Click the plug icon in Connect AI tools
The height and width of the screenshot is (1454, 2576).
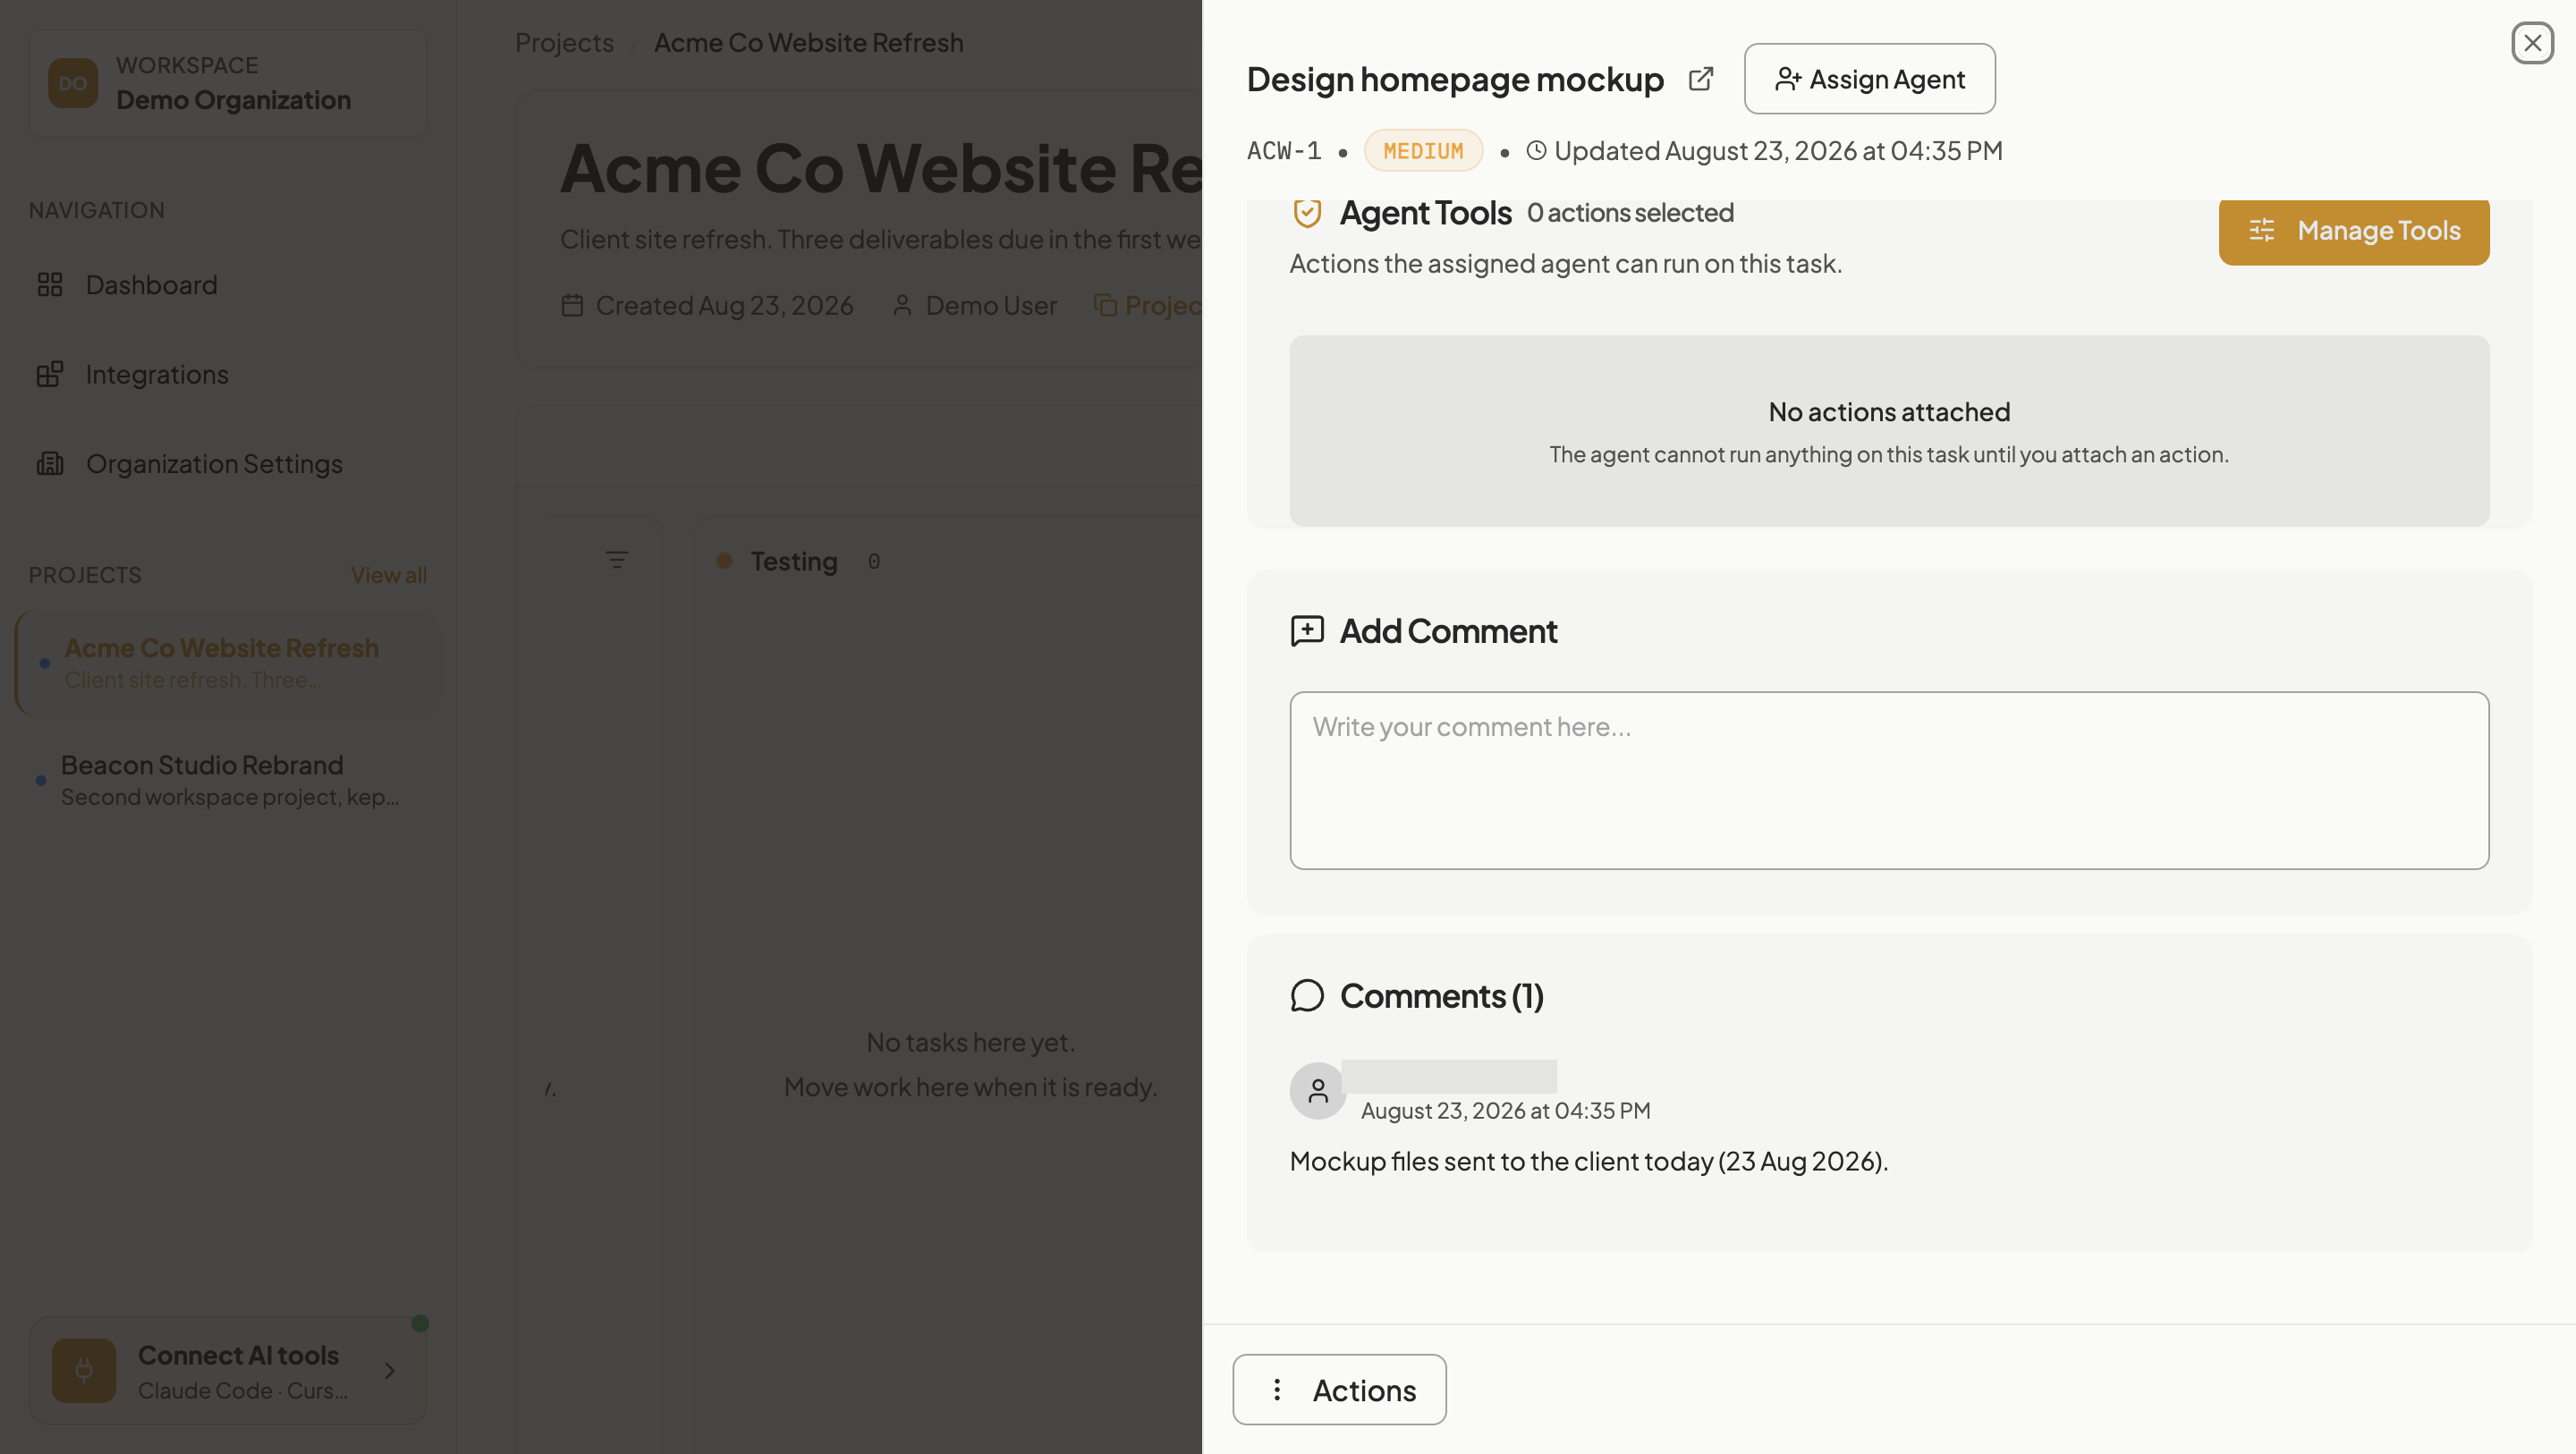[84, 1371]
